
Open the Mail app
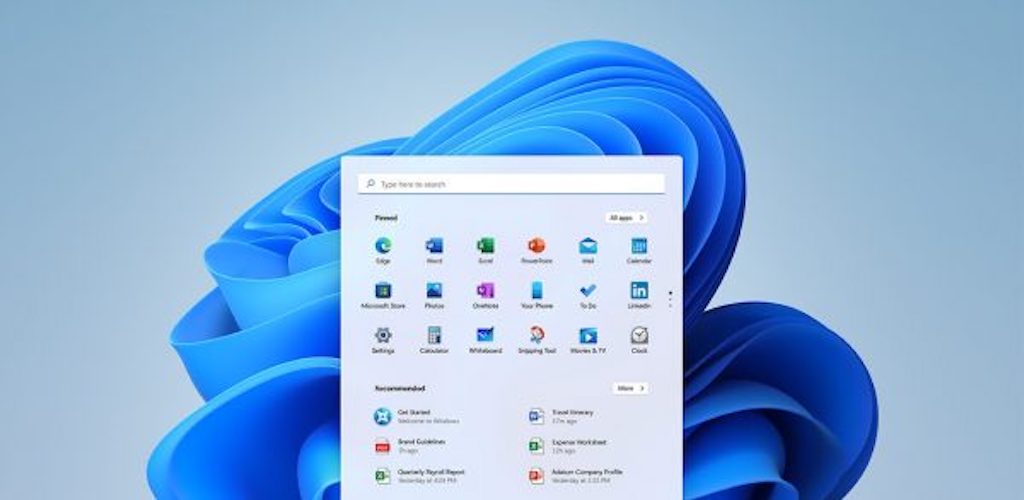coord(588,246)
